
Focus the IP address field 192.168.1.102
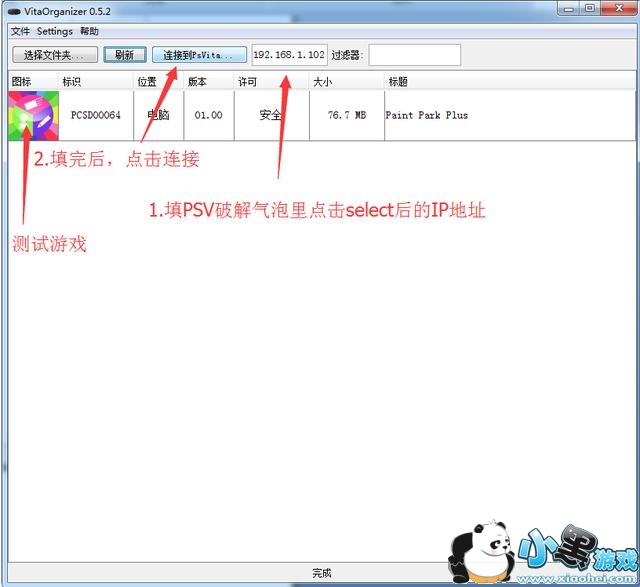tap(289, 55)
